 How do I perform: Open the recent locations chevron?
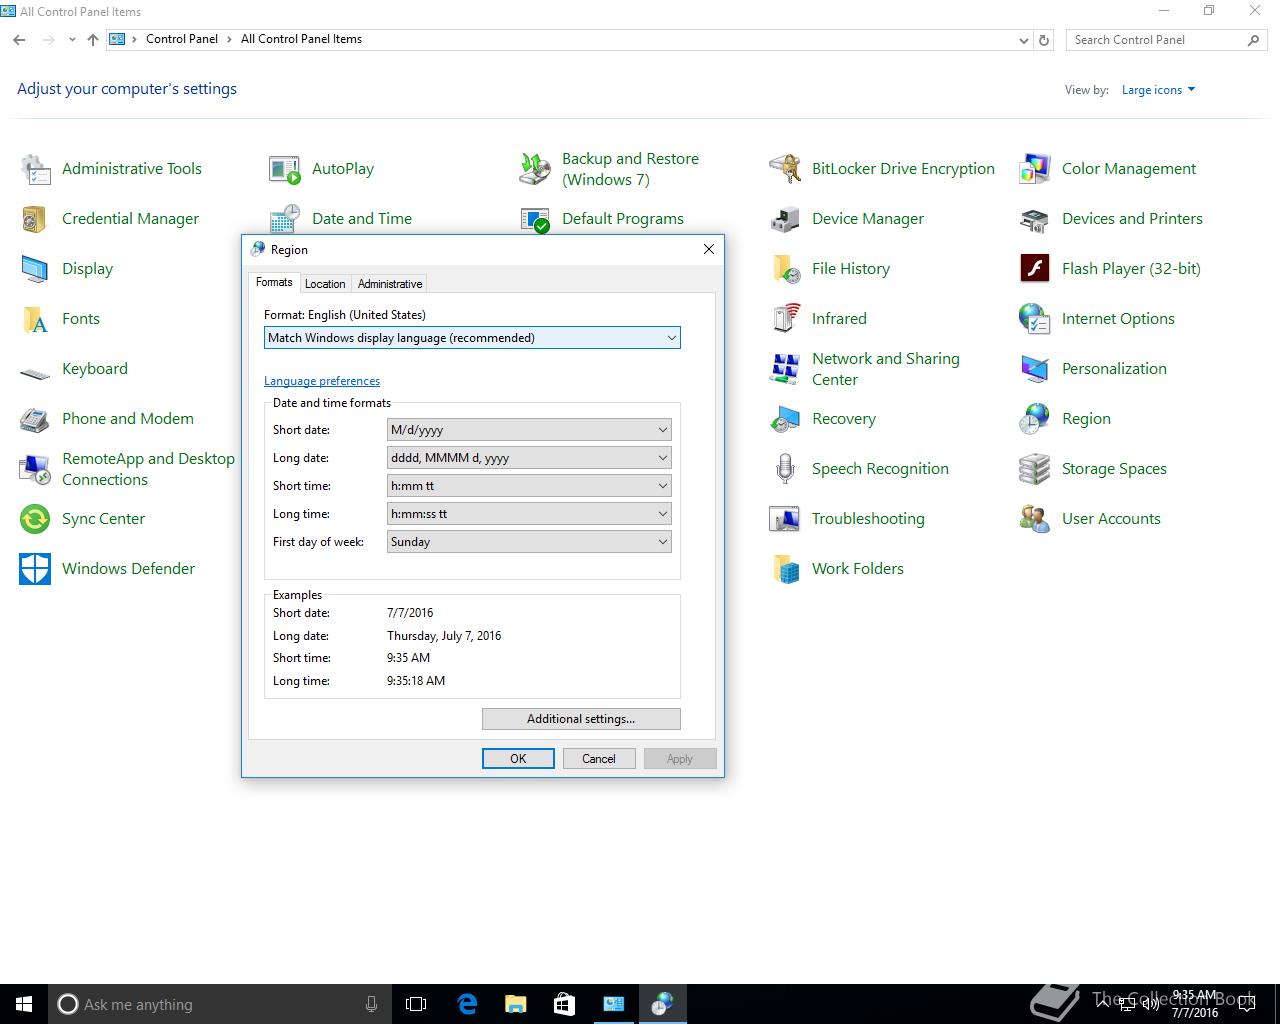72,40
